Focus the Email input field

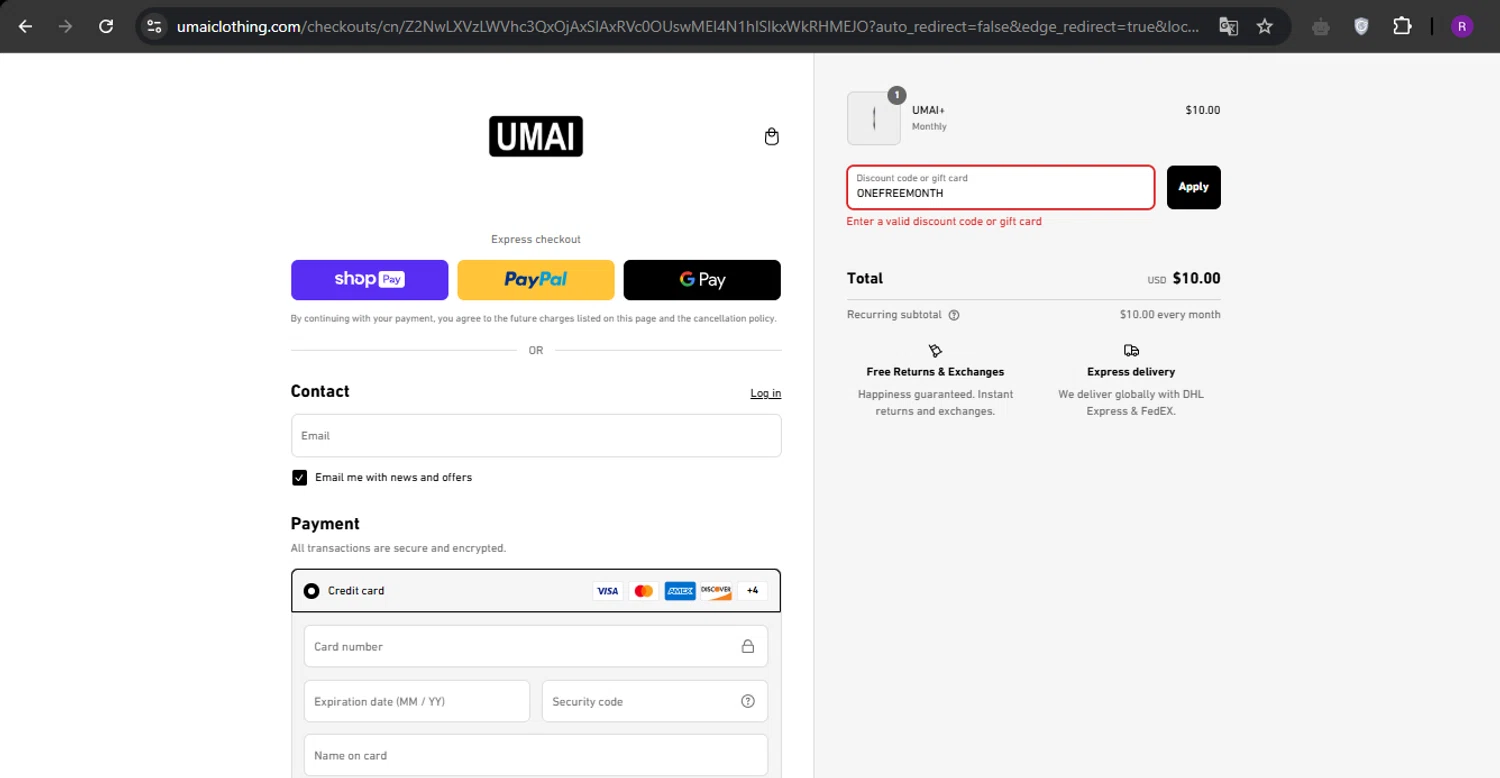point(536,436)
